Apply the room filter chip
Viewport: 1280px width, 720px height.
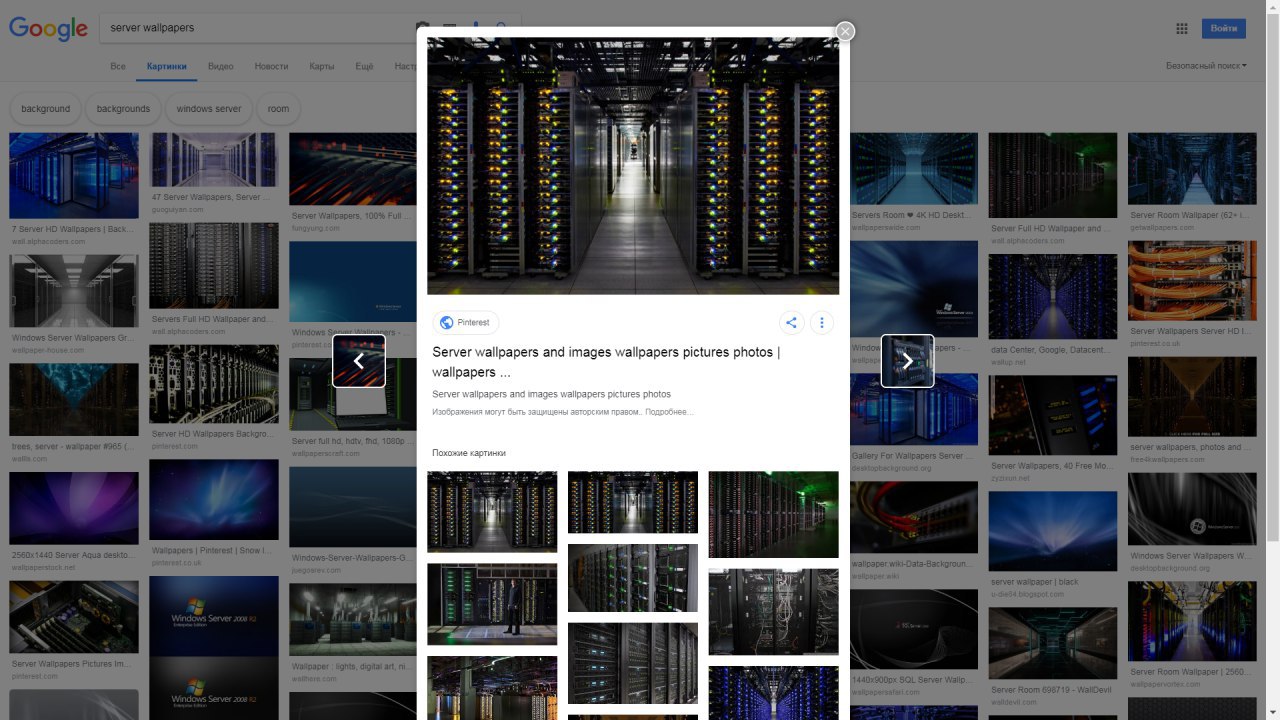(x=279, y=109)
